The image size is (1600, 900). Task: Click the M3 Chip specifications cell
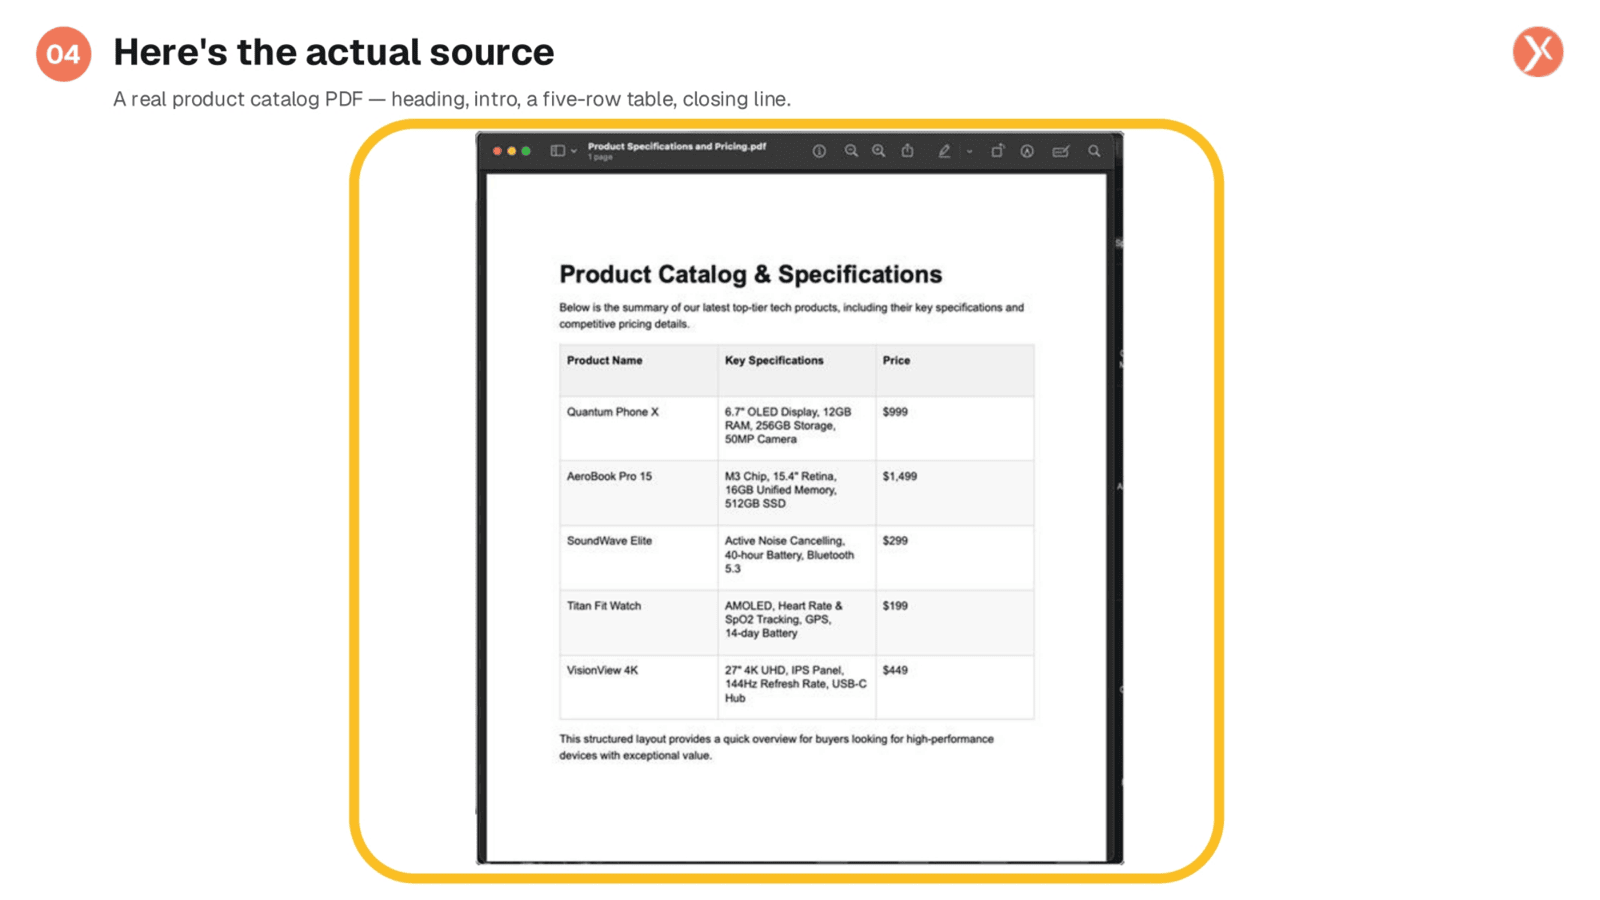(x=797, y=493)
